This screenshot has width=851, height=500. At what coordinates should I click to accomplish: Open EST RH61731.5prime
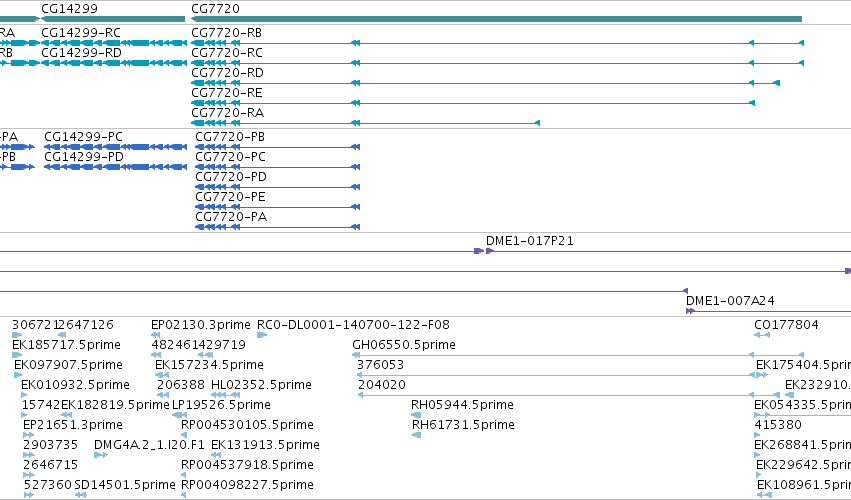coord(463,426)
